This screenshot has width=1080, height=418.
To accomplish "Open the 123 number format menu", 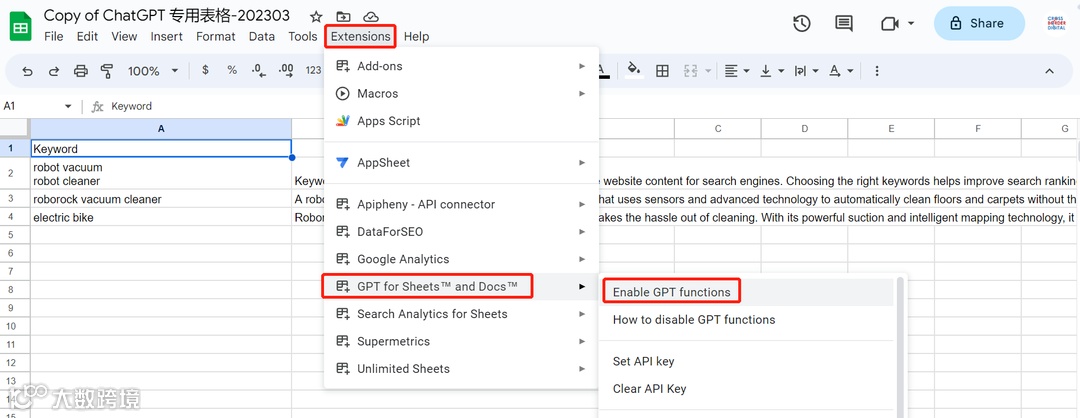I will coord(313,70).
